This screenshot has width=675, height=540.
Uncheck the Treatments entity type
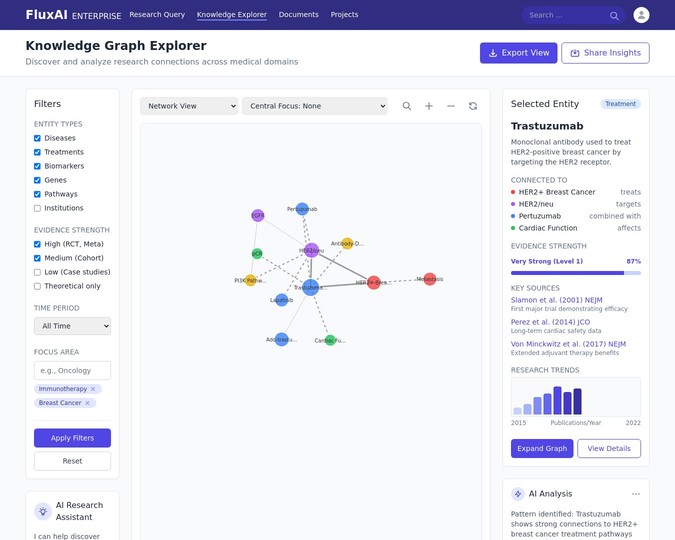(37, 152)
